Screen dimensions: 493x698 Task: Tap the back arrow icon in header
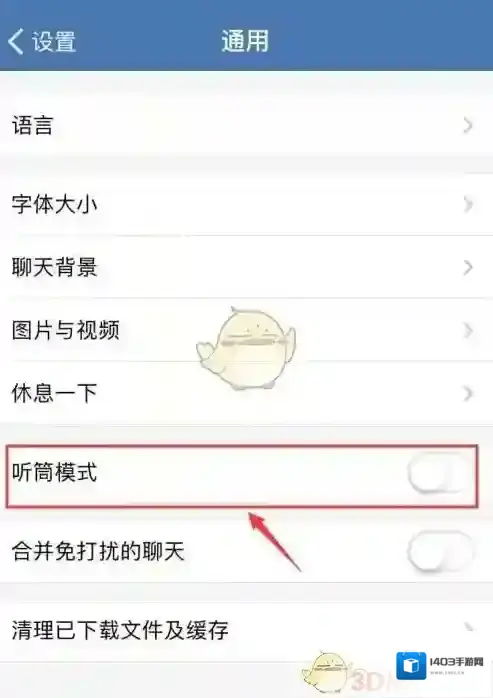16,41
